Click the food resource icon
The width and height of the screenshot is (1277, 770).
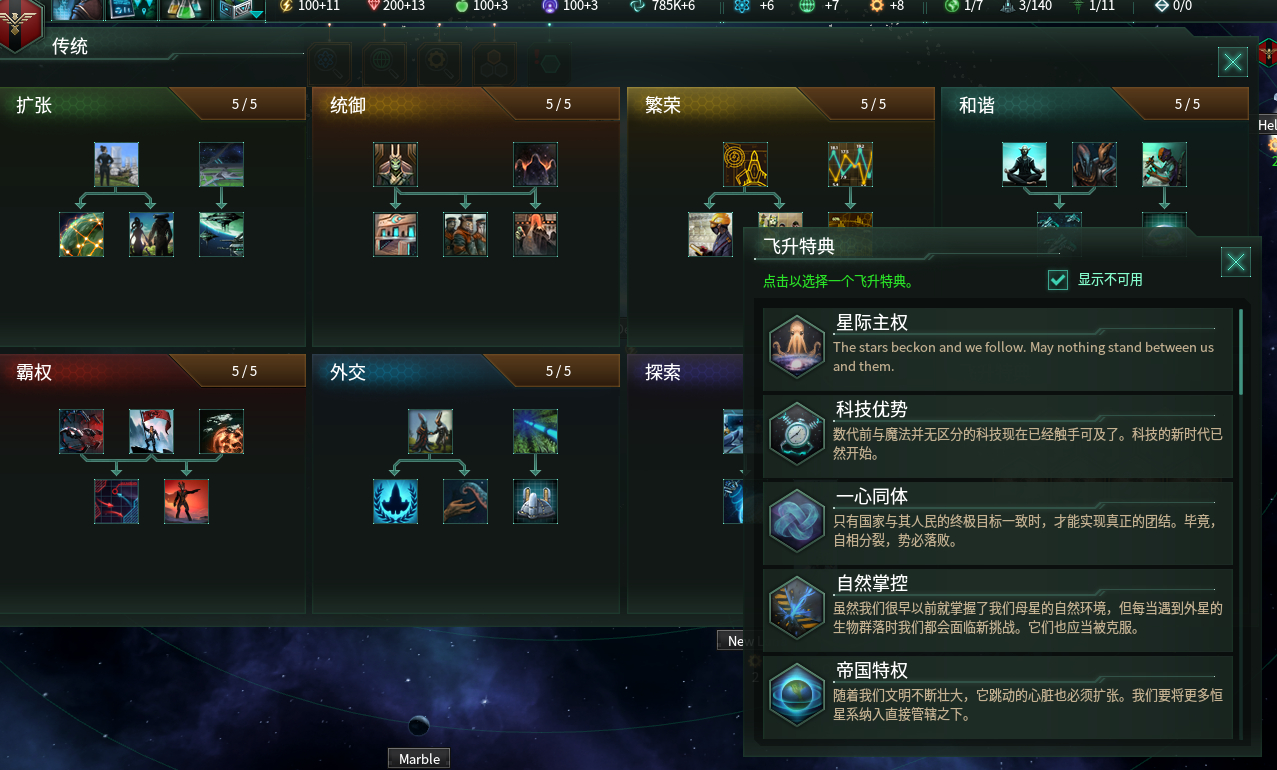[461, 6]
